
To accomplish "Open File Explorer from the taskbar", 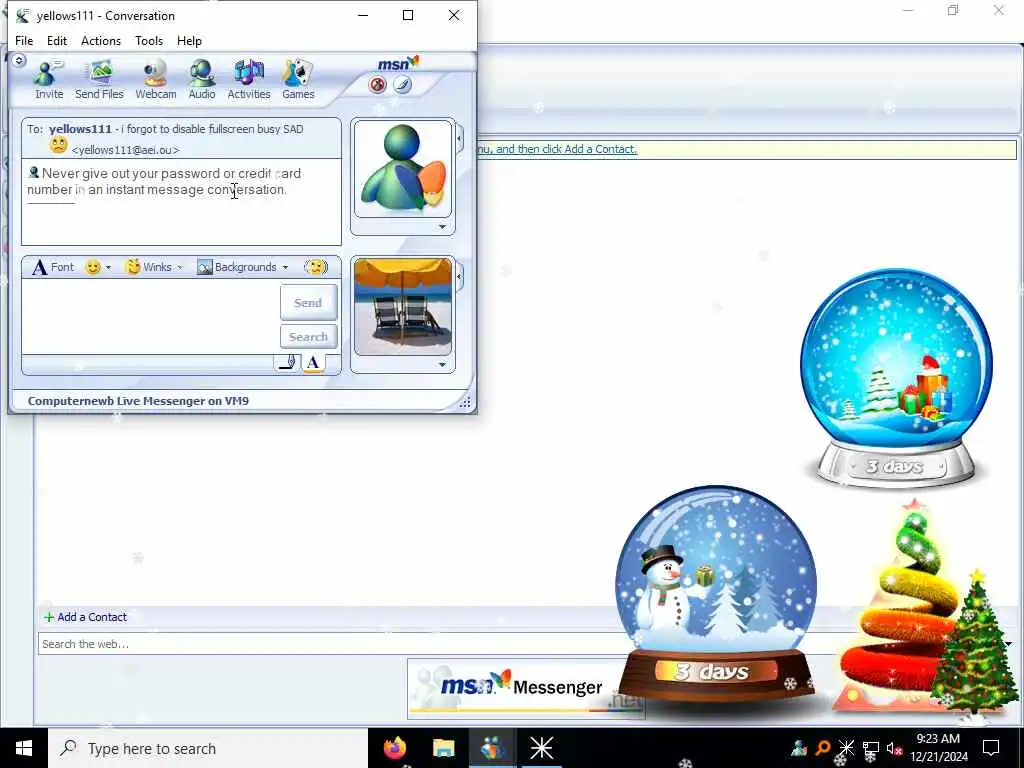I will (443, 748).
